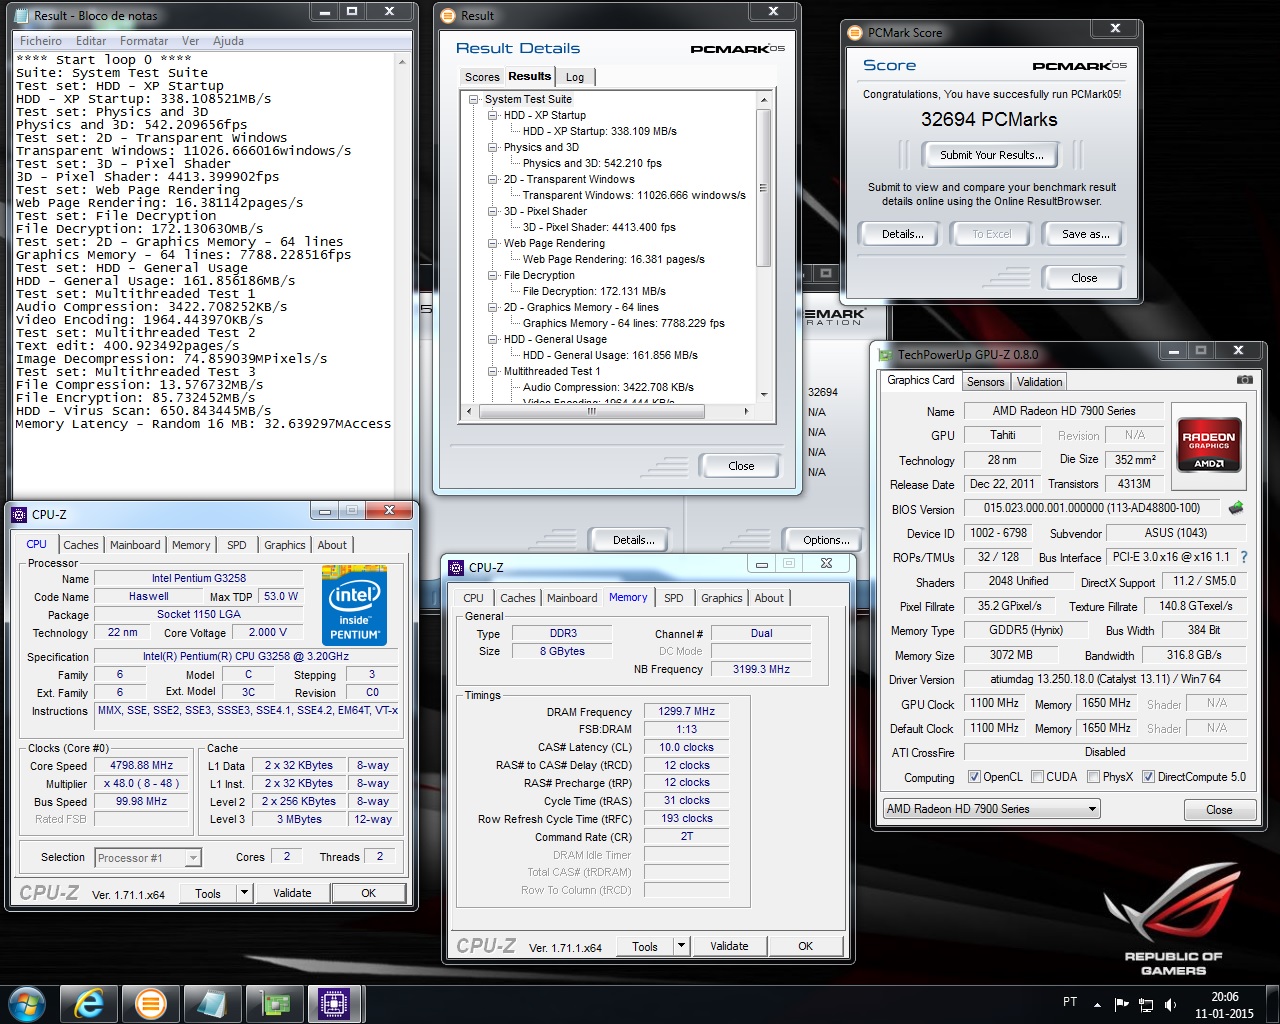Open the Mainboard tab in CPU-Z CPU window
This screenshot has height=1024, width=1280.
(x=135, y=545)
